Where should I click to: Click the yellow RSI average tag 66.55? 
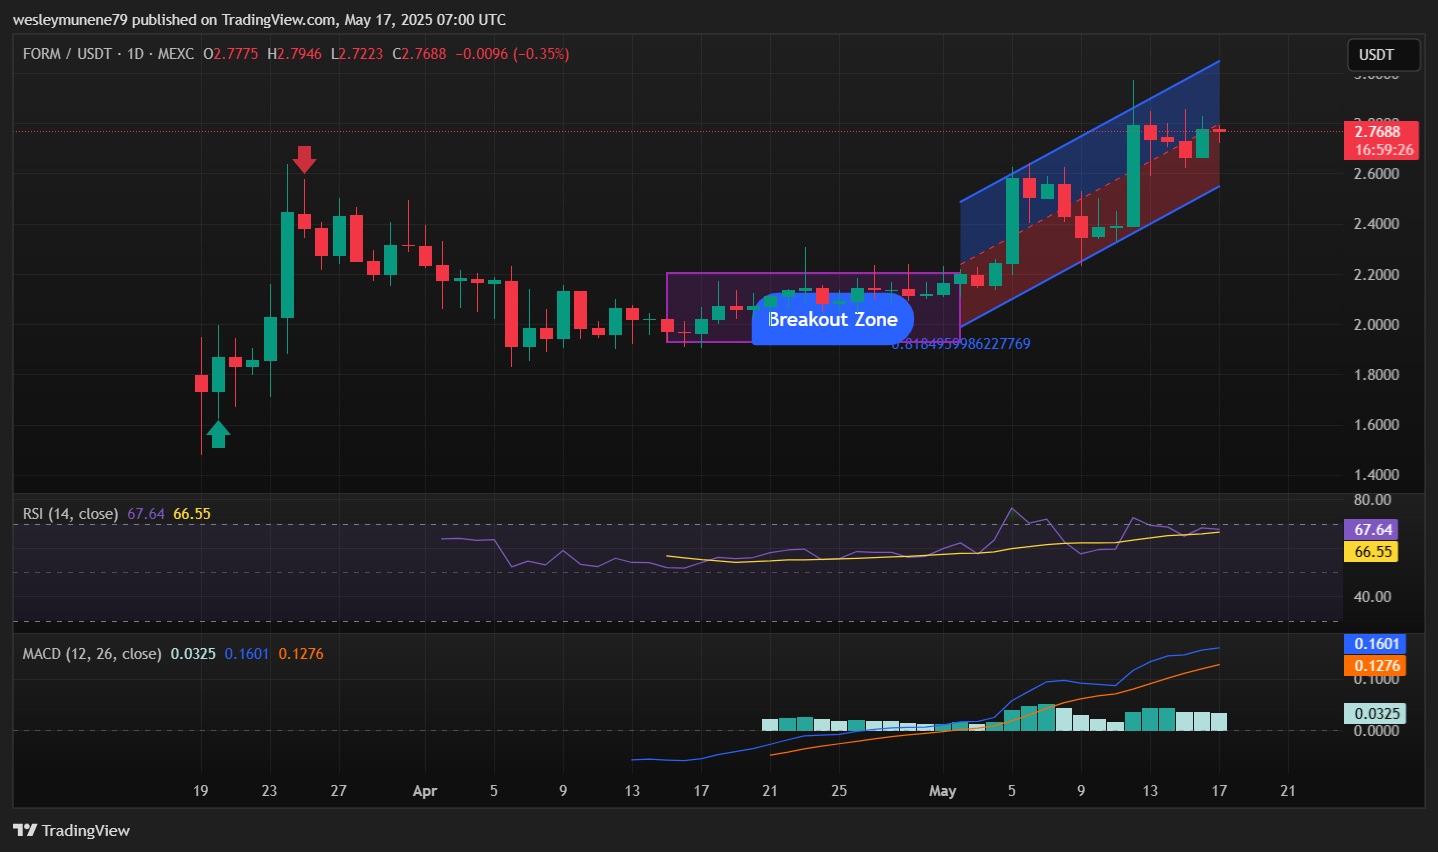pos(1373,552)
